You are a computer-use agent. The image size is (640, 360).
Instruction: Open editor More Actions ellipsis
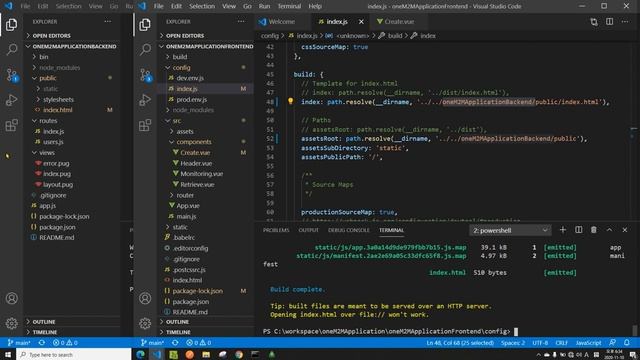pyautogui.click(x=625, y=22)
